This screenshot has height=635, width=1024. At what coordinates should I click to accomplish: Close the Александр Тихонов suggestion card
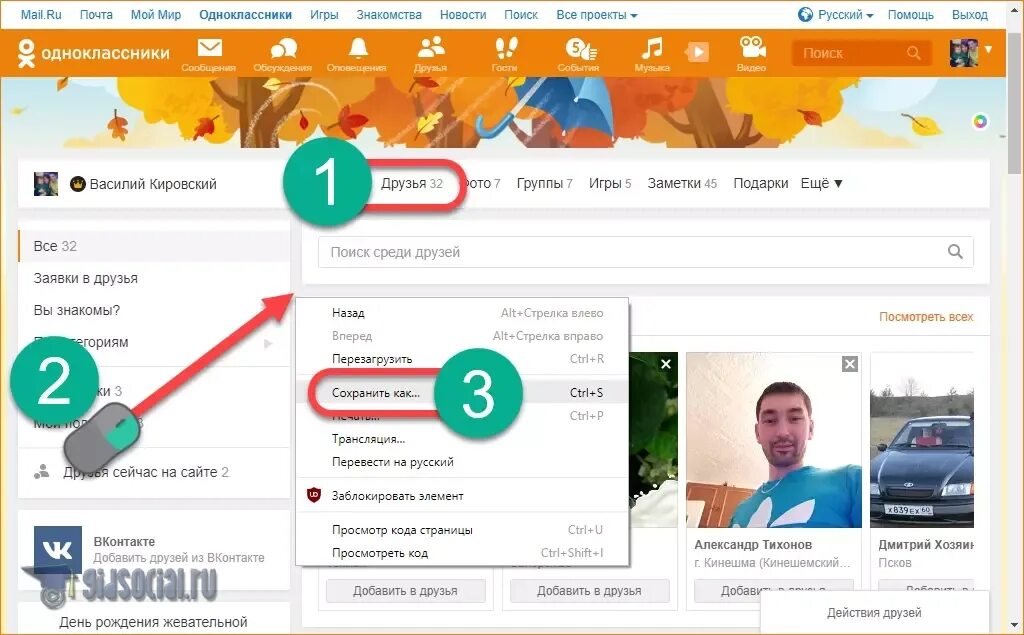pyautogui.click(x=850, y=364)
